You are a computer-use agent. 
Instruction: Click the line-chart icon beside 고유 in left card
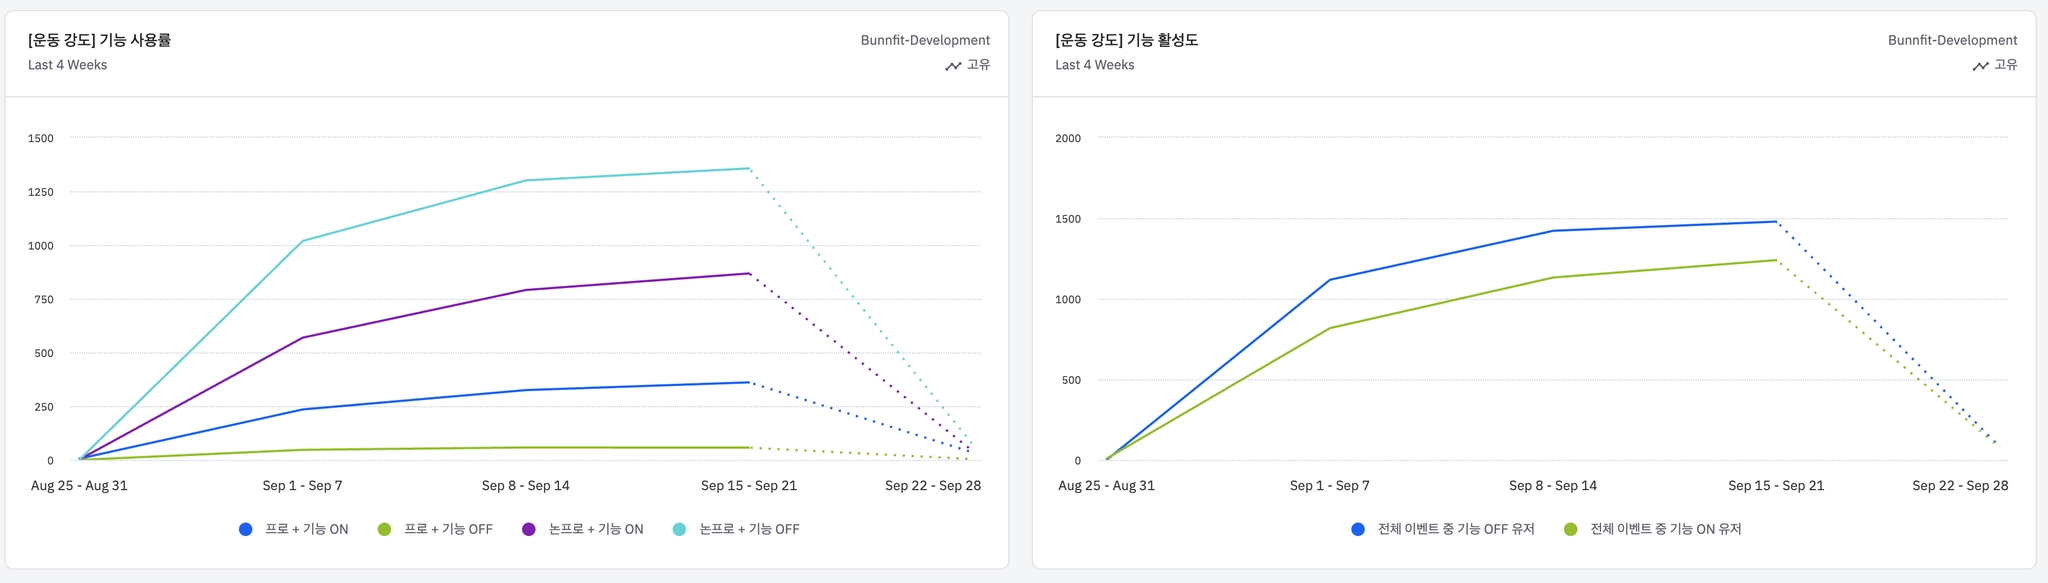tap(953, 65)
